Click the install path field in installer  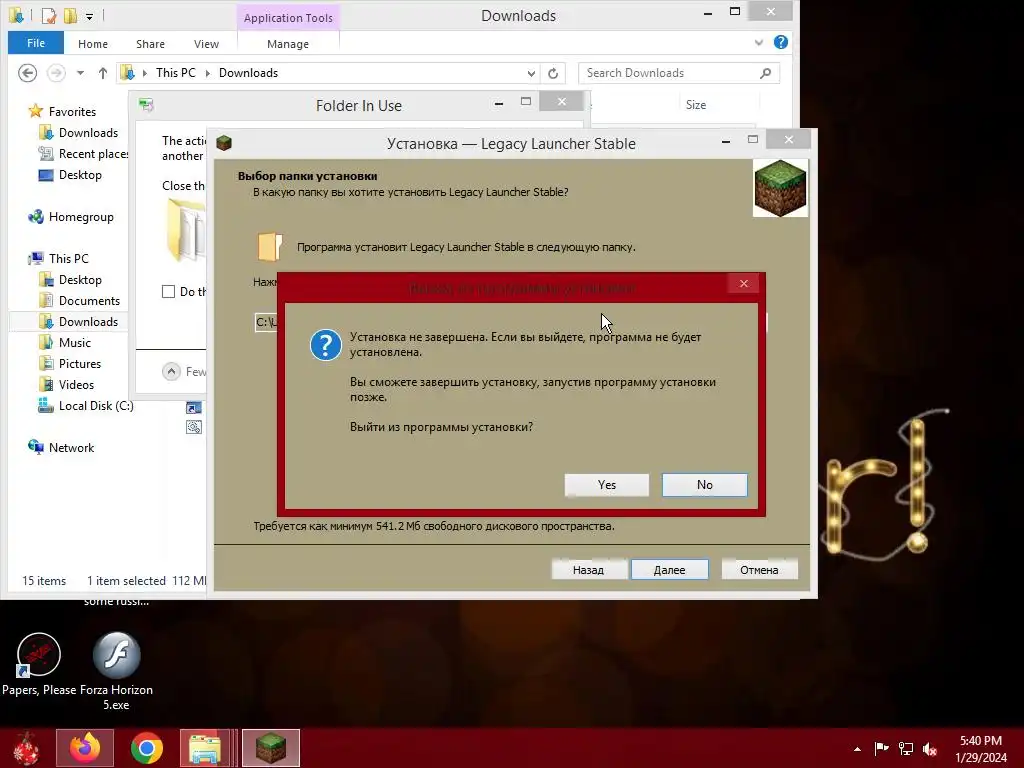[x=266, y=322]
